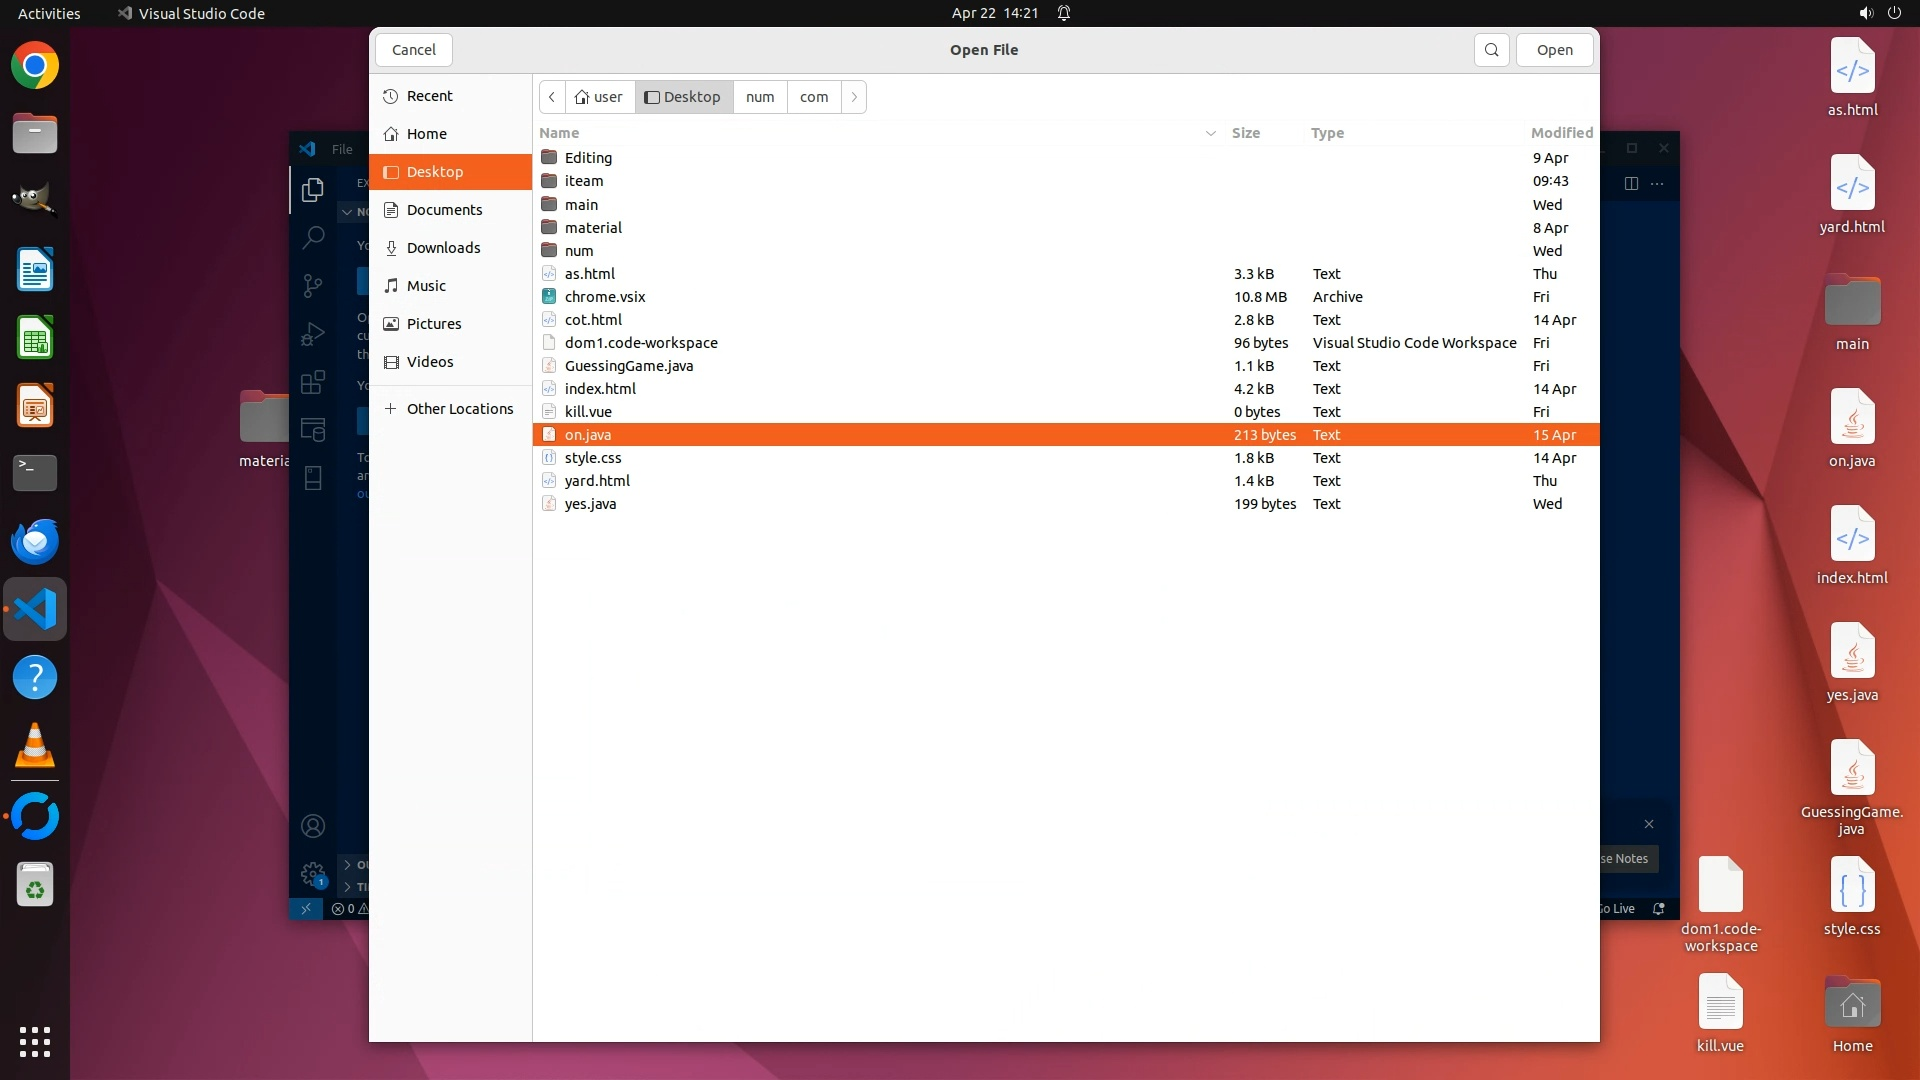
Task: Open Google Chrome from the dock
Action: [35, 66]
